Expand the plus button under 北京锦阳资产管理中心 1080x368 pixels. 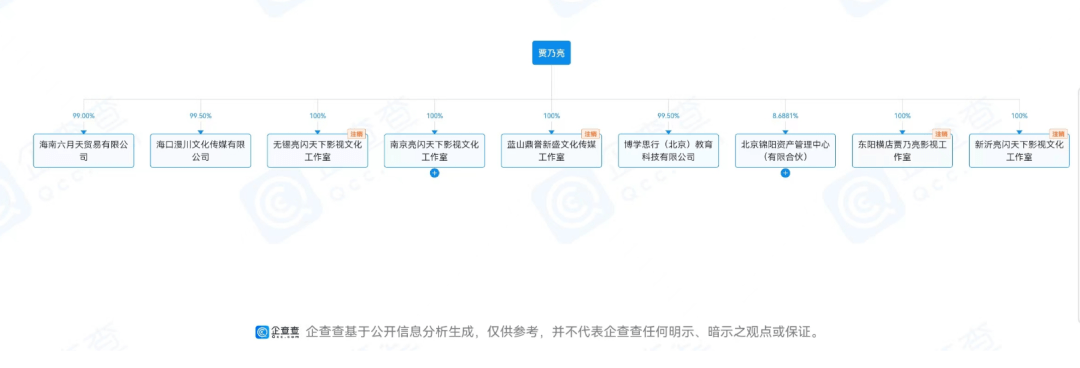(785, 173)
